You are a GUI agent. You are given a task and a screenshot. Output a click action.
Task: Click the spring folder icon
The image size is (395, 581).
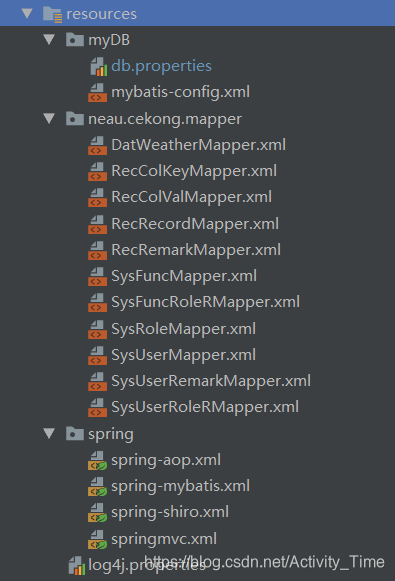click(x=74, y=434)
